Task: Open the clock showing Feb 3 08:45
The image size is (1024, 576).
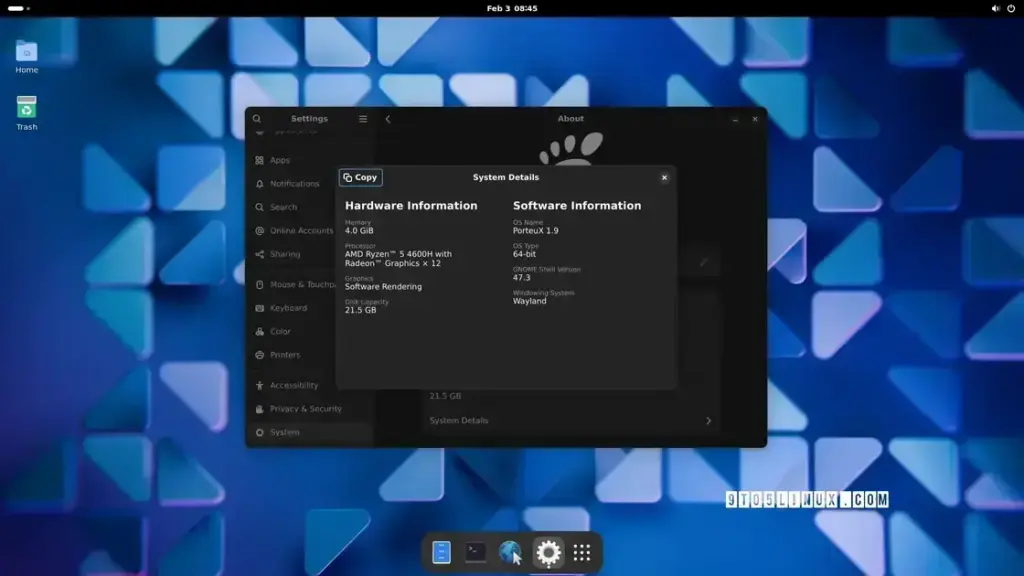Action: (512, 8)
